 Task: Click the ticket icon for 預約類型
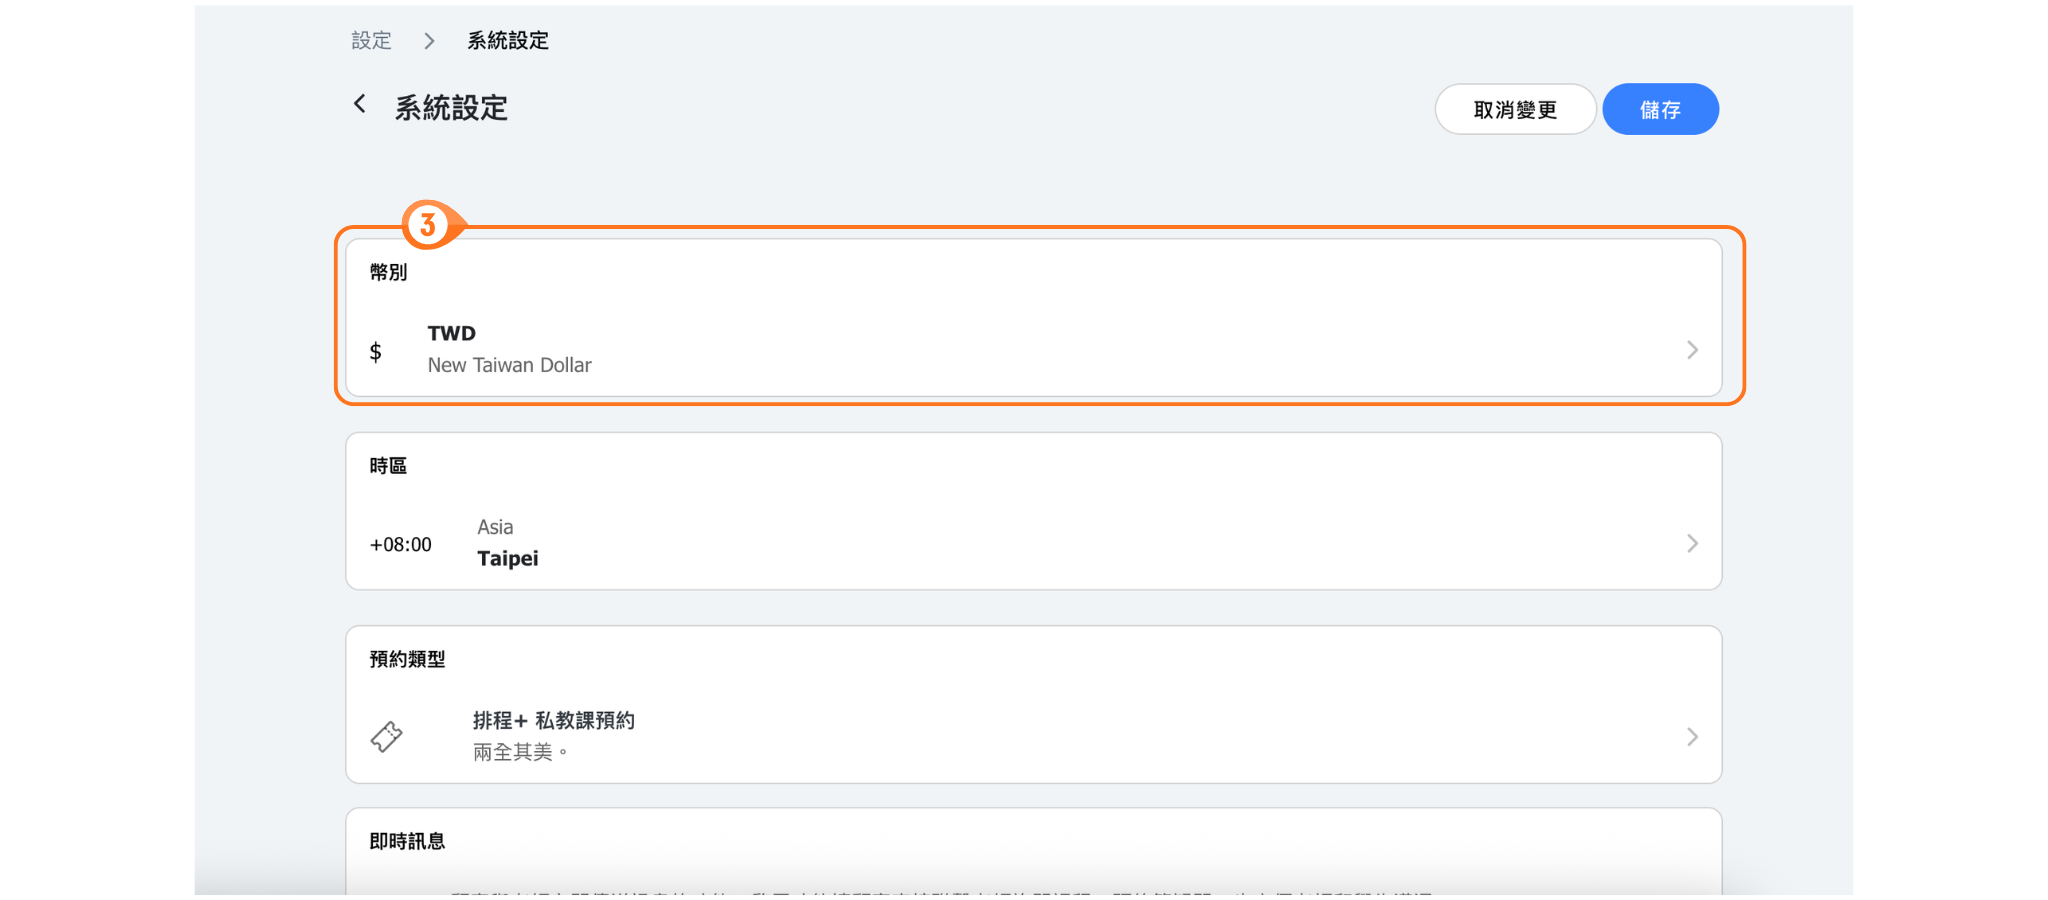pos(386,736)
